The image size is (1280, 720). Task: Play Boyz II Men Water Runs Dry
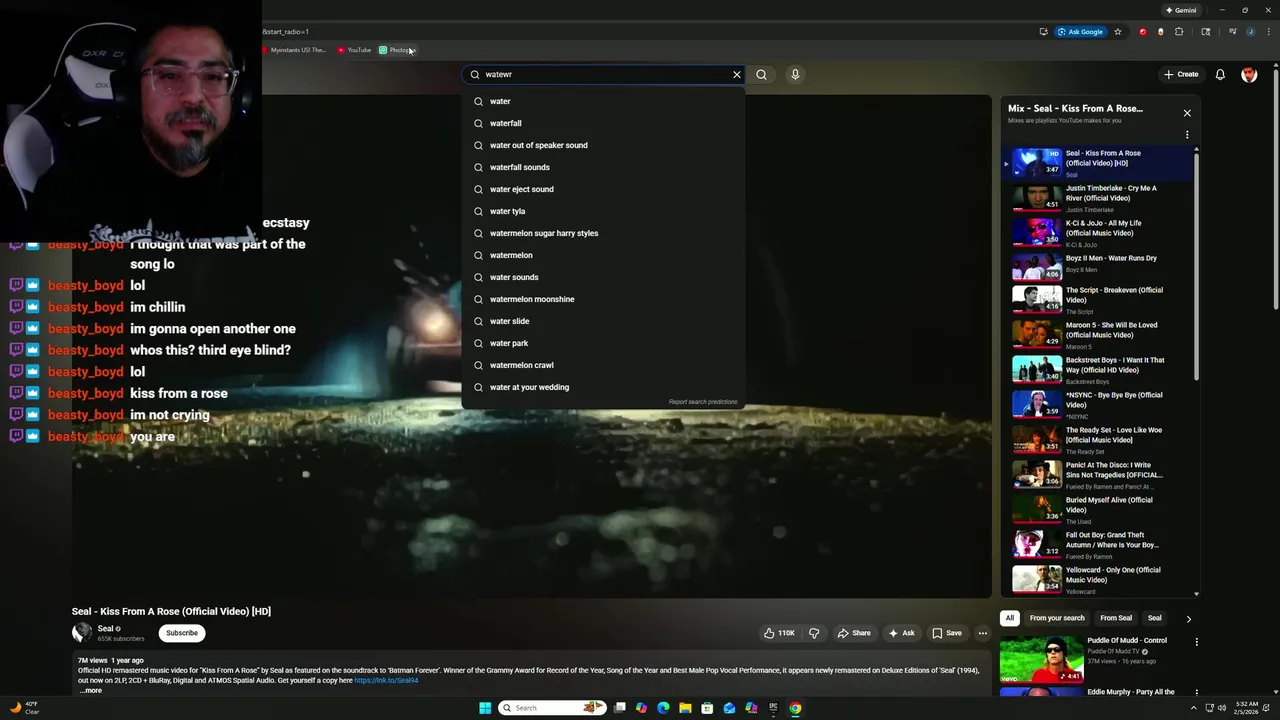1098,265
